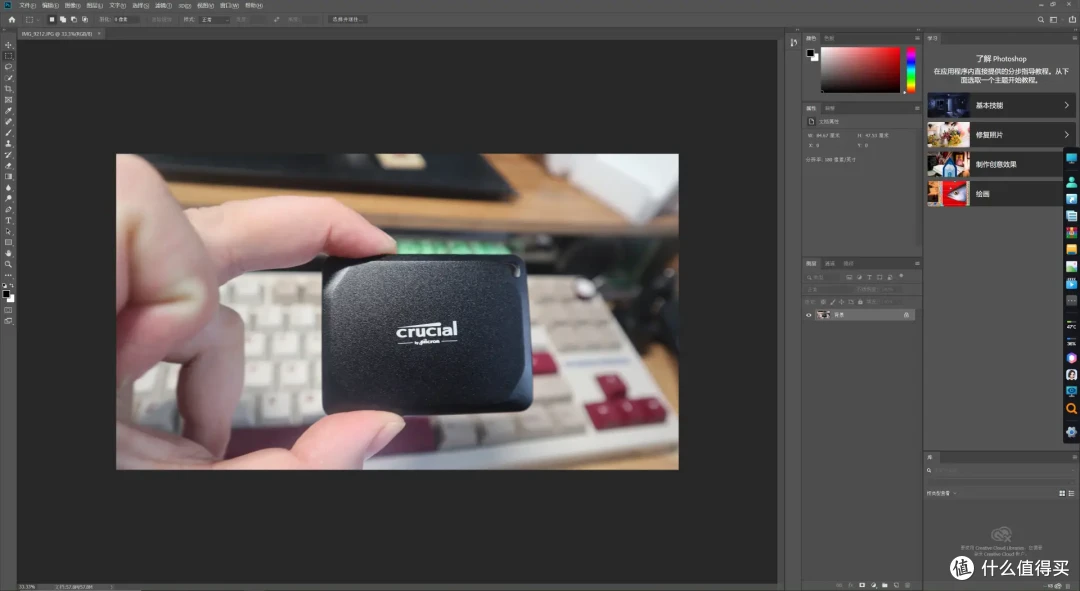Choose New Selection mode in options bar
The height and width of the screenshot is (591, 1080).
pyautogui.click(x=51, y=19)
